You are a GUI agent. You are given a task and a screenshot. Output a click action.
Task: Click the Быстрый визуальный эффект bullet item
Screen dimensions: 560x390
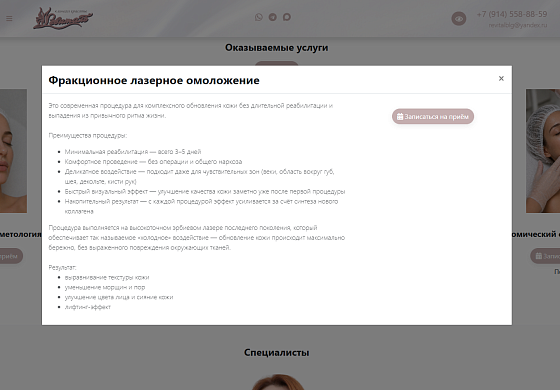205,191
